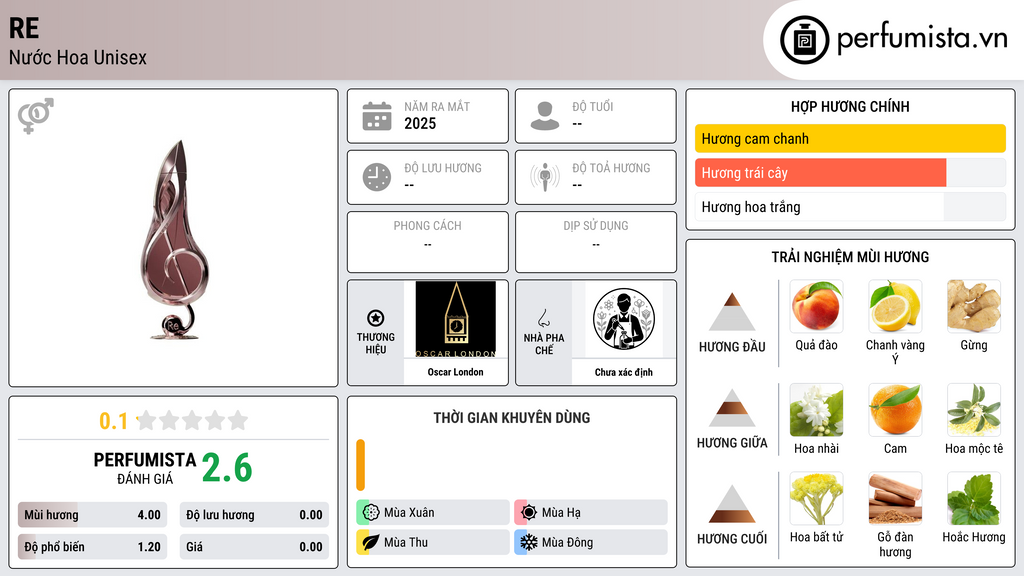Click the perfumista.vn bottle logo icon
The height and width of the screenshot is (576, 1024).
pyautogui.click(x=804, y=40)
